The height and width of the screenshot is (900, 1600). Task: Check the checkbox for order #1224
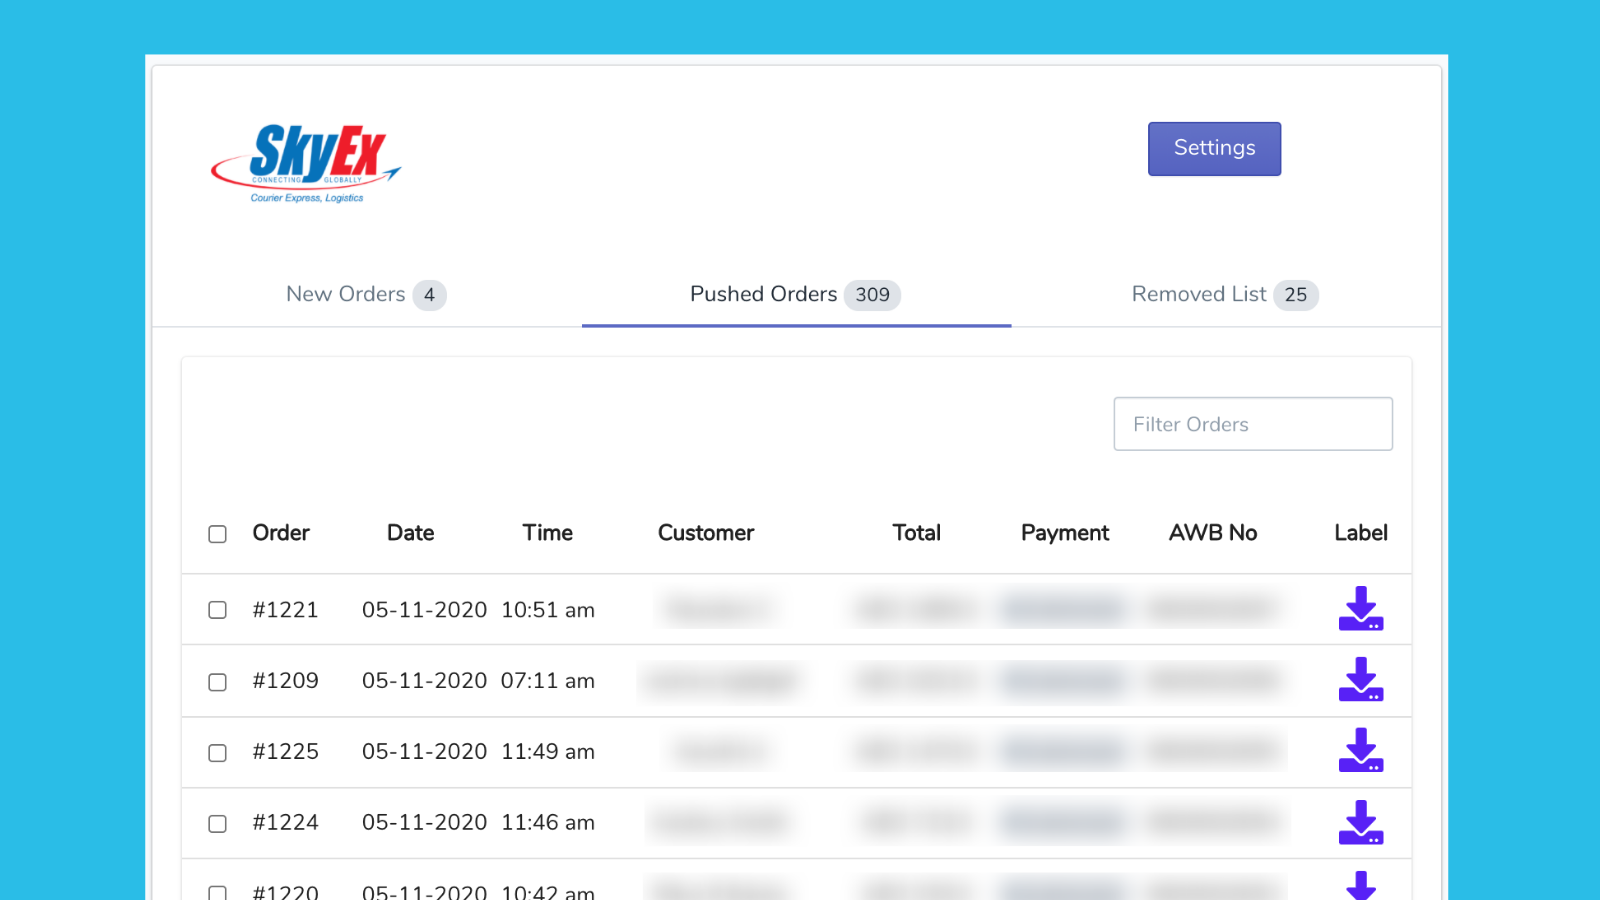click(x=217, y=824)
